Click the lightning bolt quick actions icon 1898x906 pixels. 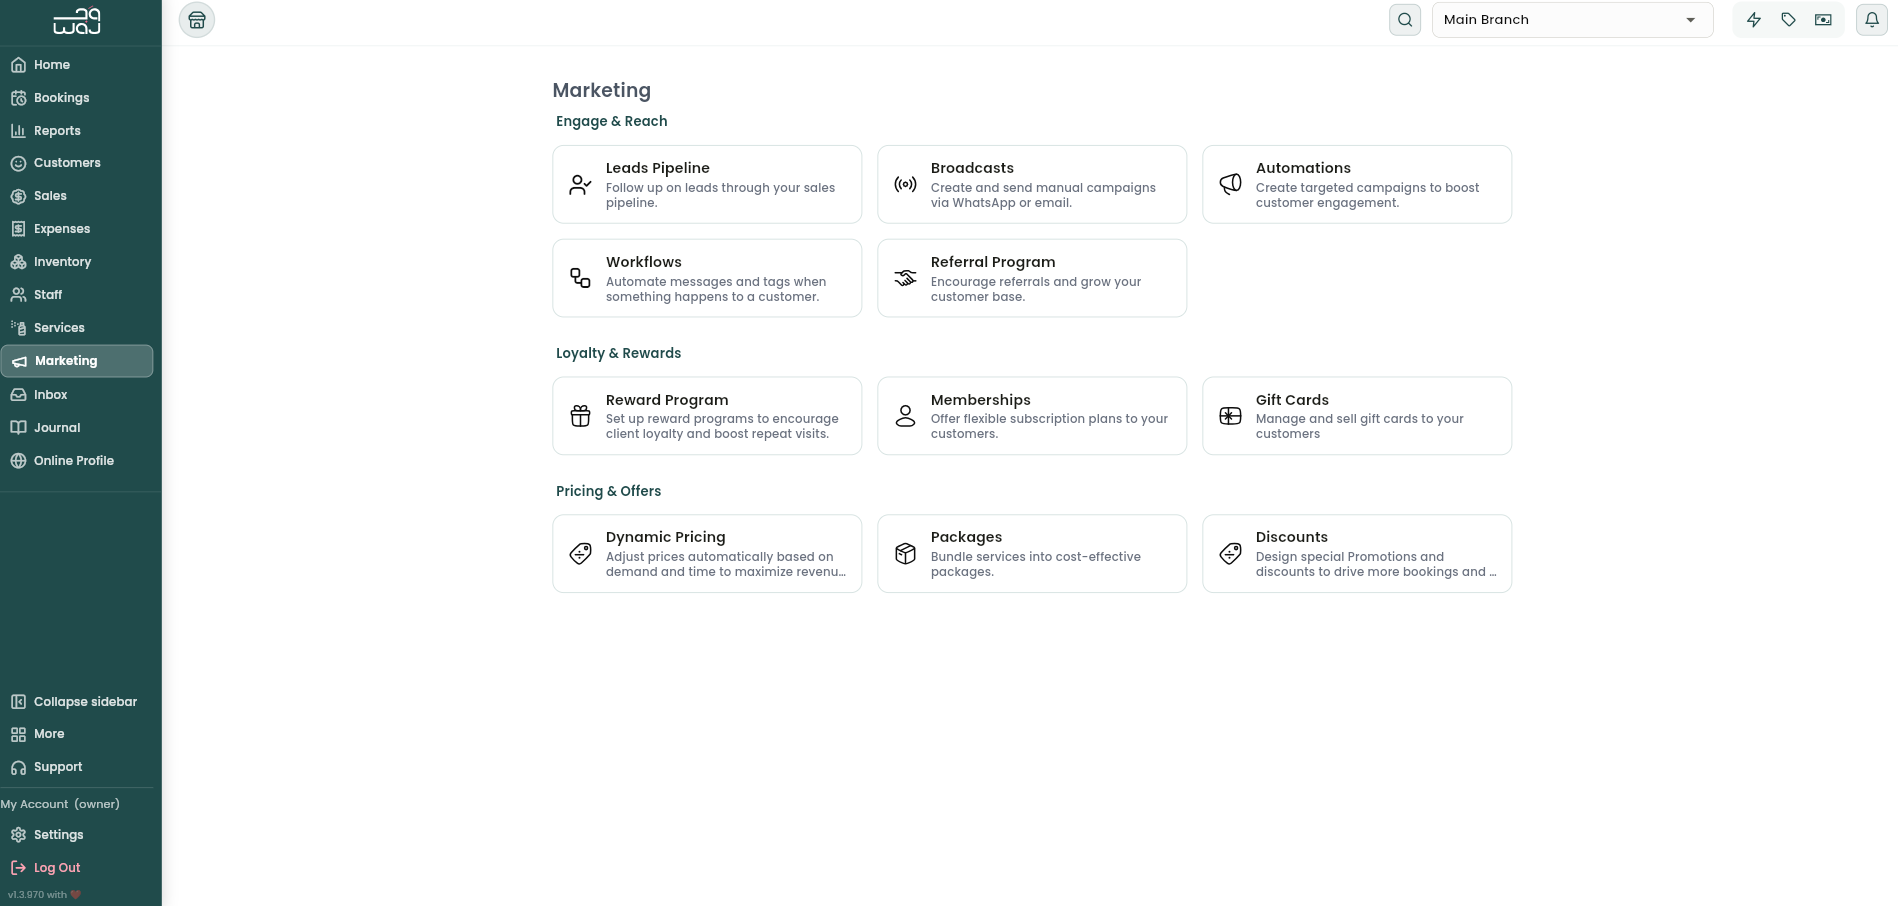1754,20
